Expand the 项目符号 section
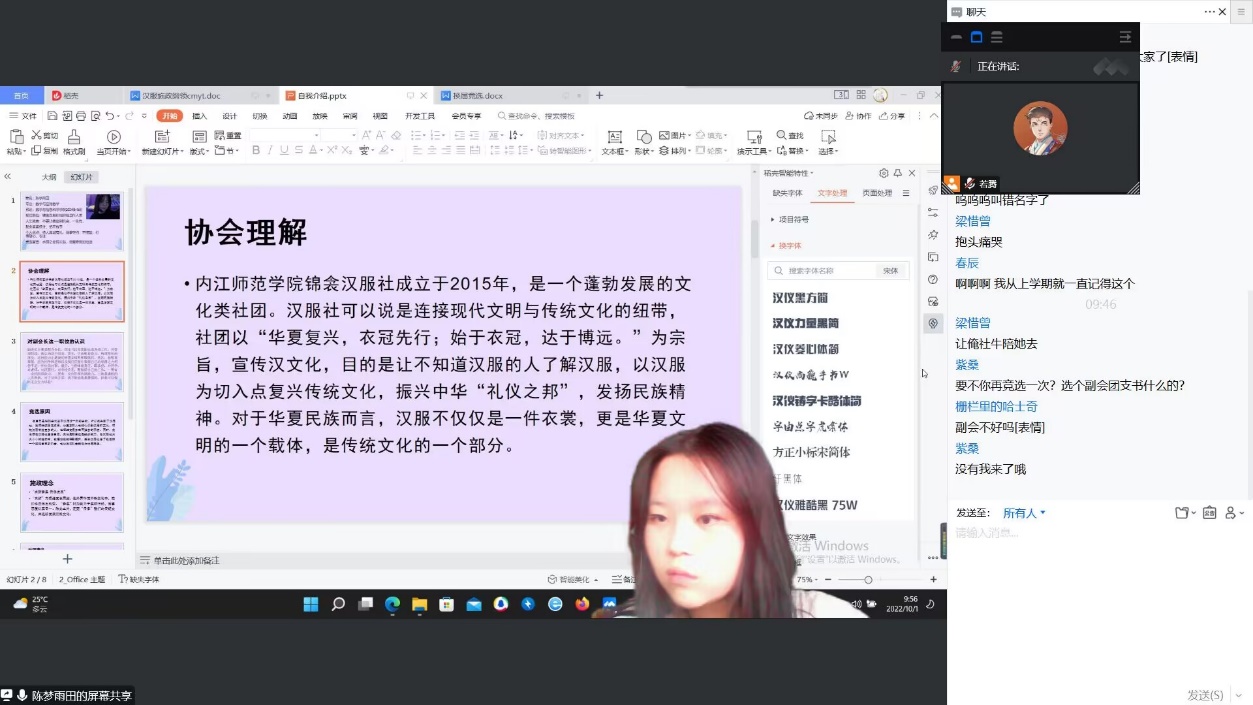 pos(790,219)
